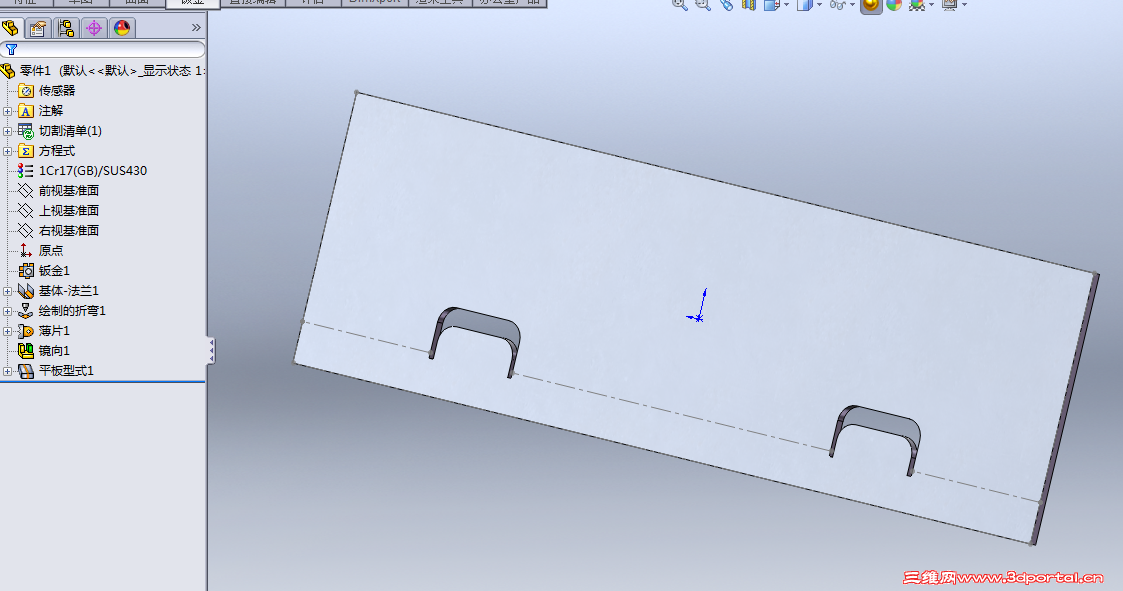Expand the 方程式 node

coord(7,151)
